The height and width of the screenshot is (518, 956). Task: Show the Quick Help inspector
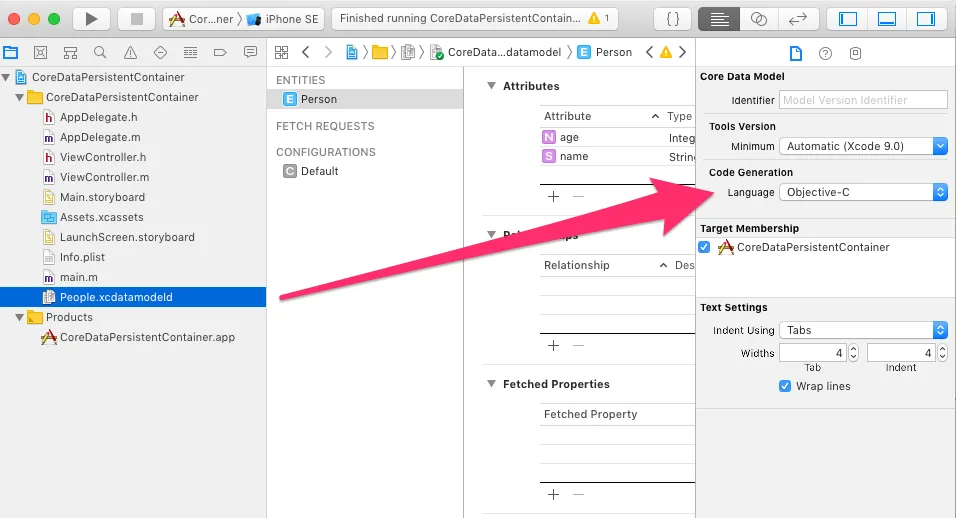[x=825, y=54]
